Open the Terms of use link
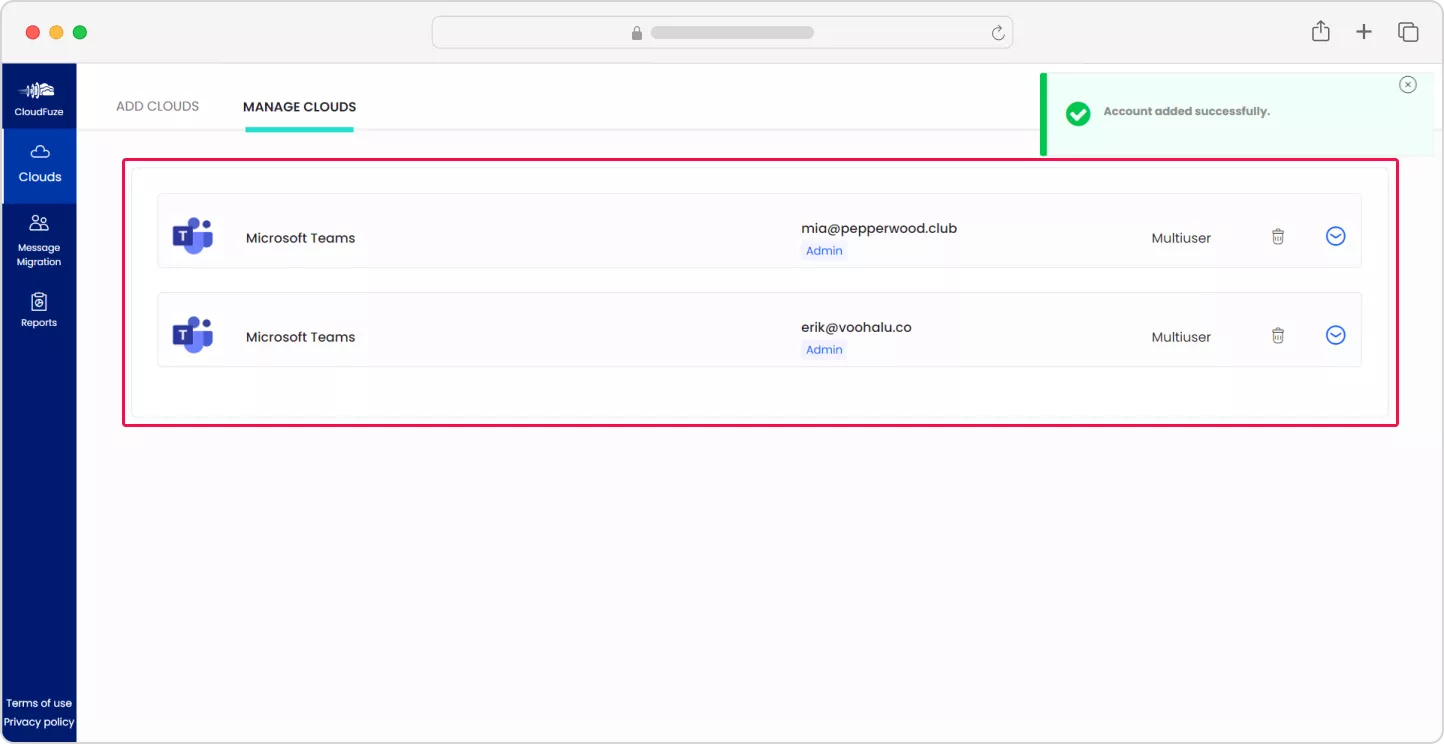This screenshot has width=1444, height=744. [x=39, y=703]
